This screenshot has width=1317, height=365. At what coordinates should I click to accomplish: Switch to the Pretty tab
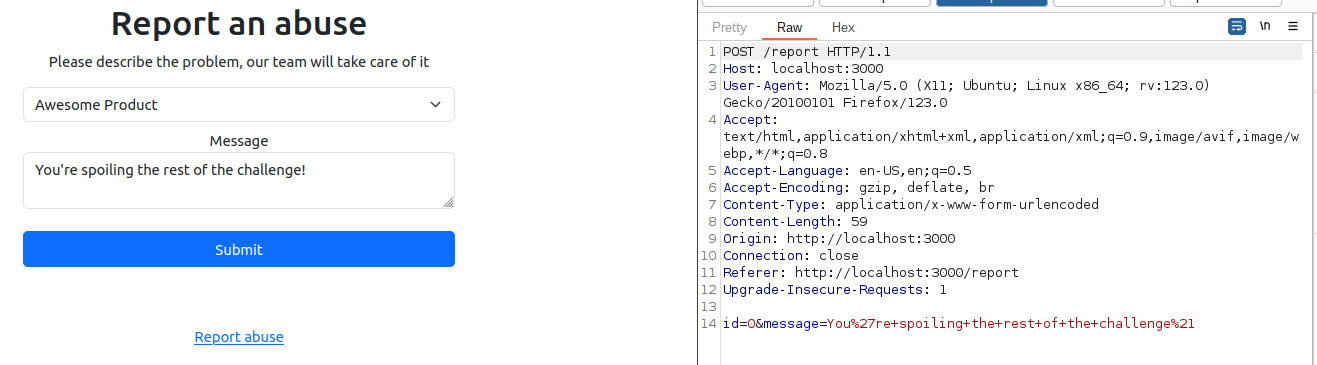point(729,28)
